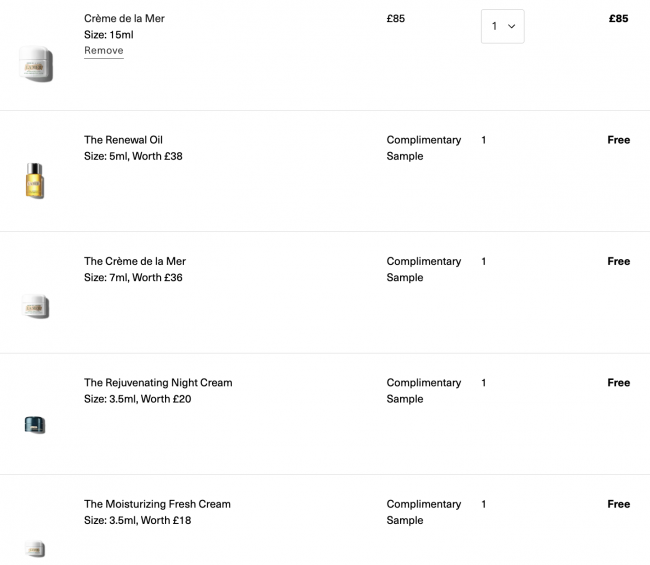This screenshot has width=650, height=565.
Task: Click the Rejuvenating Night Cream jar image
Action: coord(35,425)
